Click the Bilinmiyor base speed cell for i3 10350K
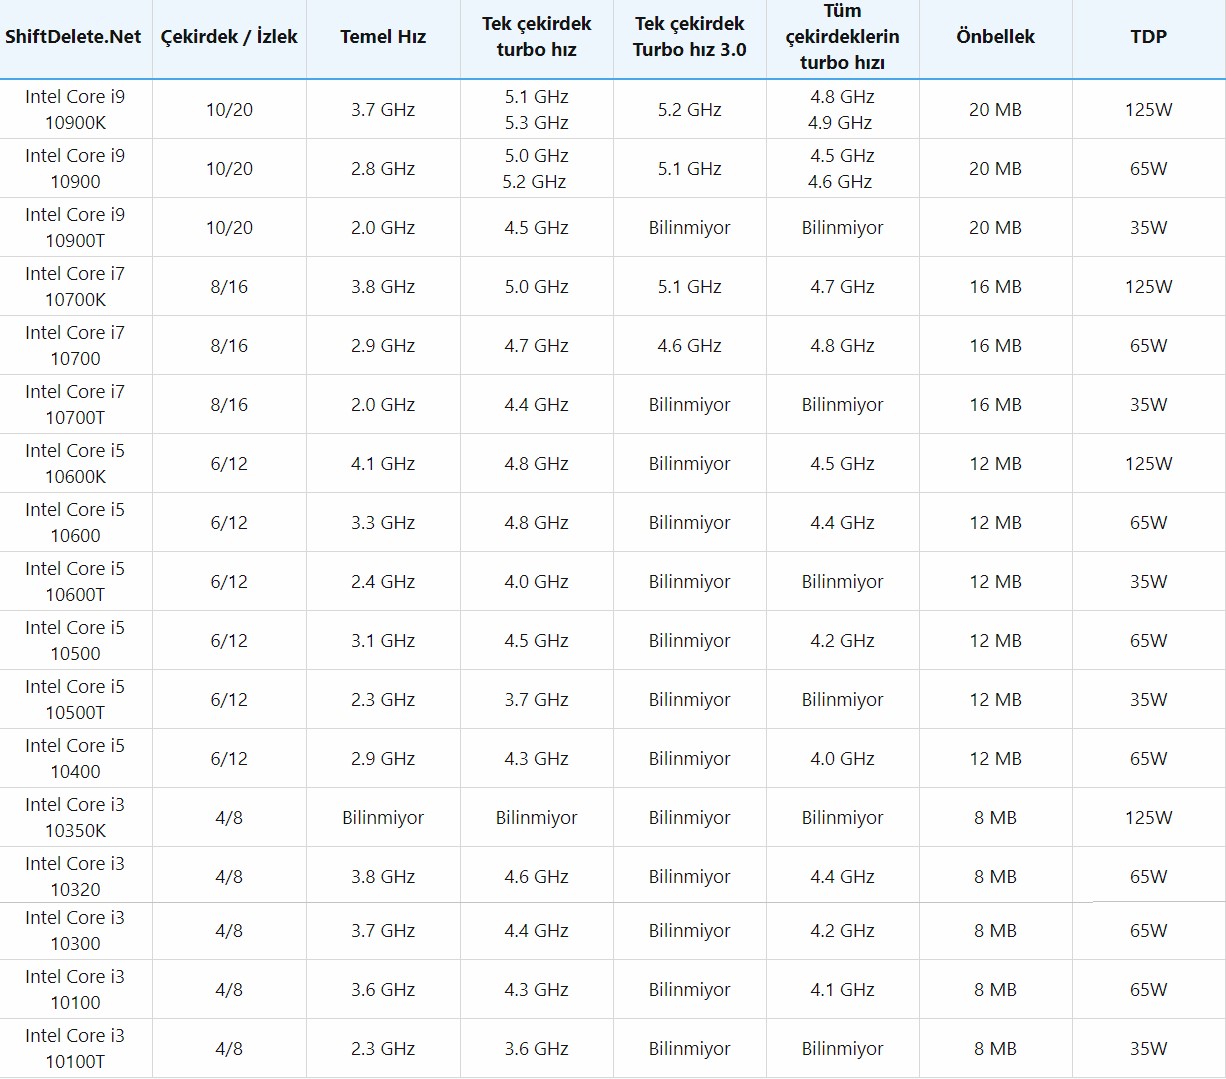 383,818
